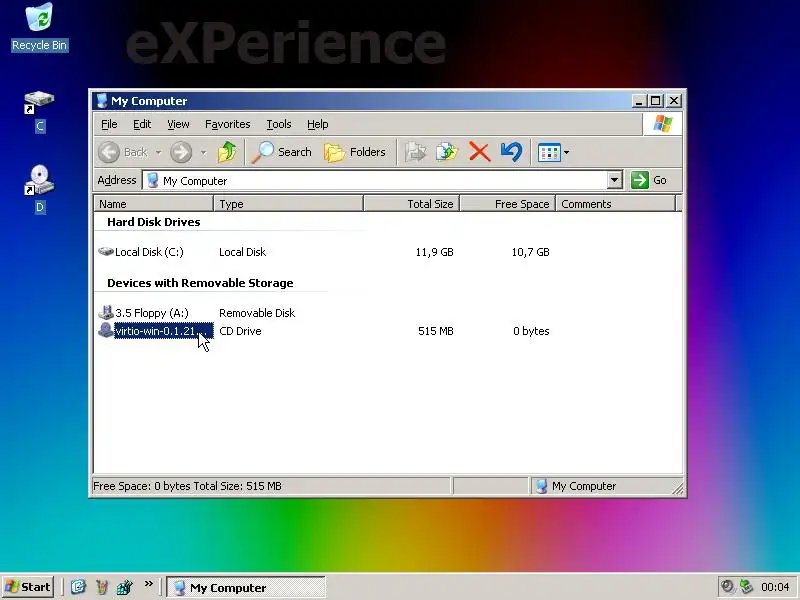The height and width of the screenshot is (600, 800).
Task: Click the 11,9 GB total size cell
Action: pos(434,252)
